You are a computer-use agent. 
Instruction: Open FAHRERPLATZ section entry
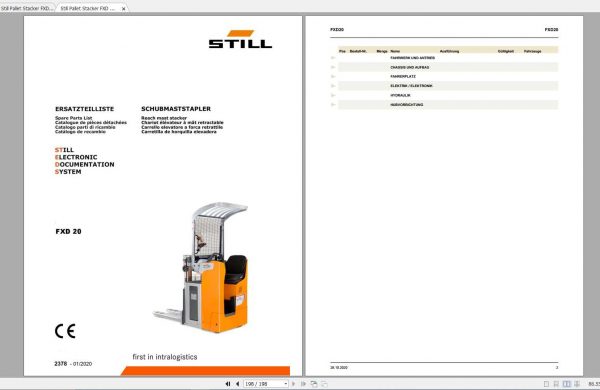tap(403, 77)
